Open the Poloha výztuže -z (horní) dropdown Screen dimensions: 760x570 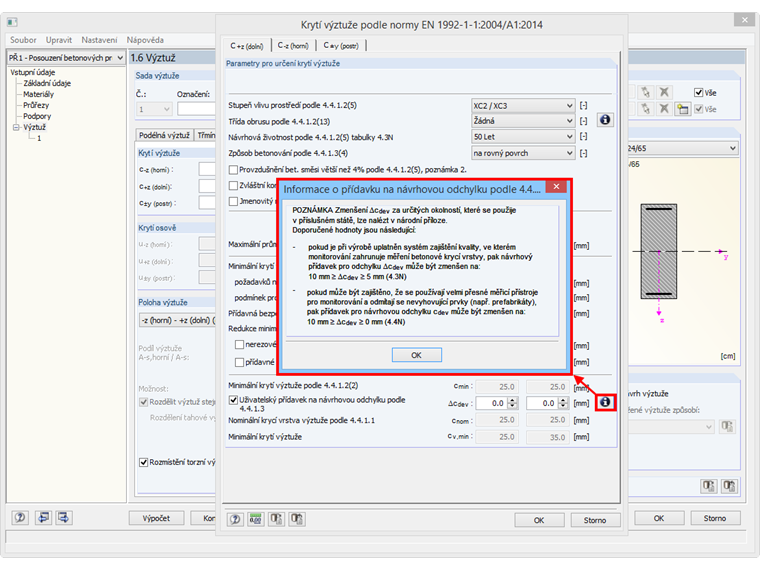(x=177, y=320)
